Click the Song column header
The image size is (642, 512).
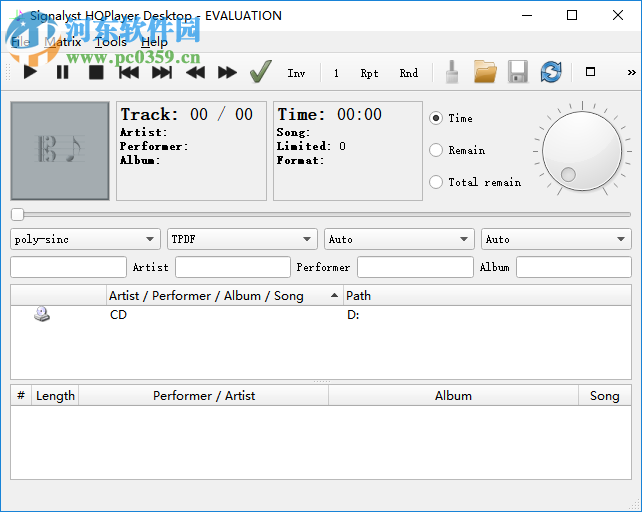(x=605, y=396)
